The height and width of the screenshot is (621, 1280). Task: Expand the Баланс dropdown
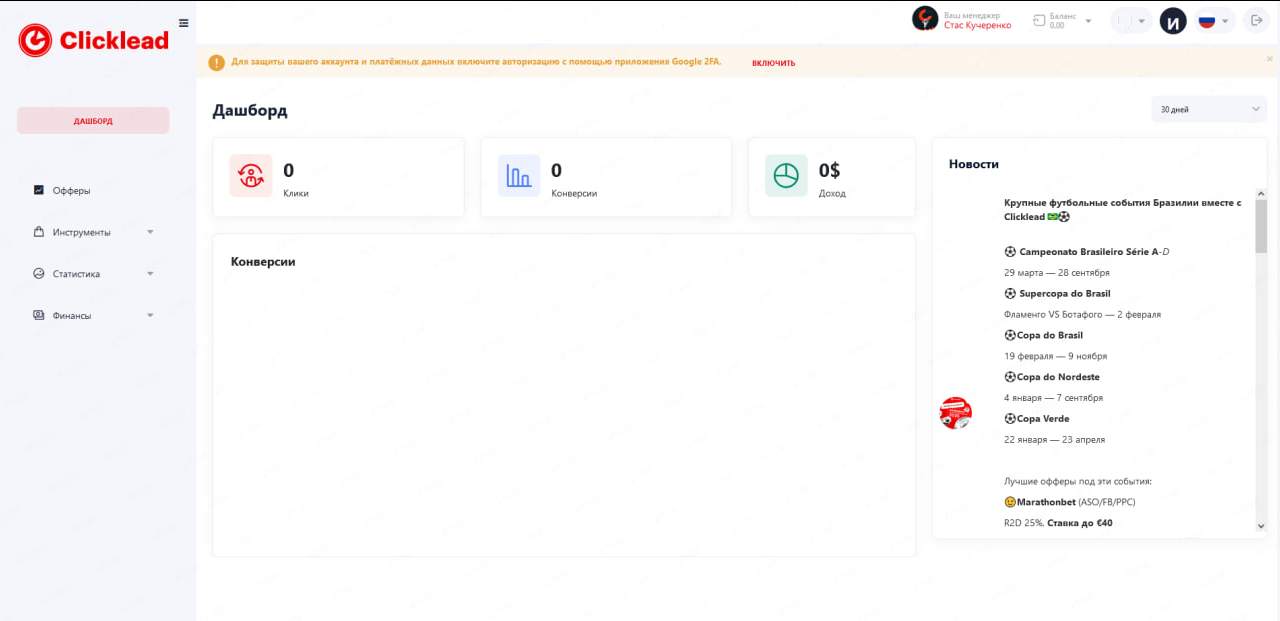[x=1088, y=21]
